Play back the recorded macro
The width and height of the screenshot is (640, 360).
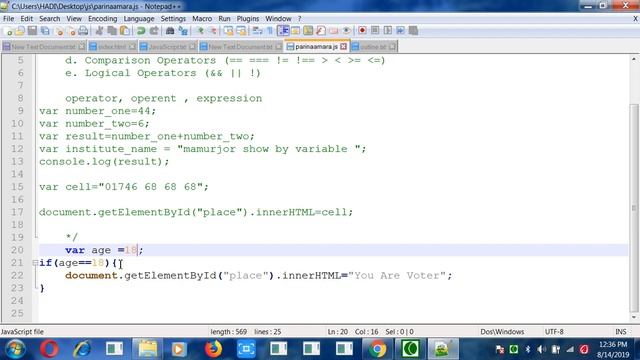[387, 31]
